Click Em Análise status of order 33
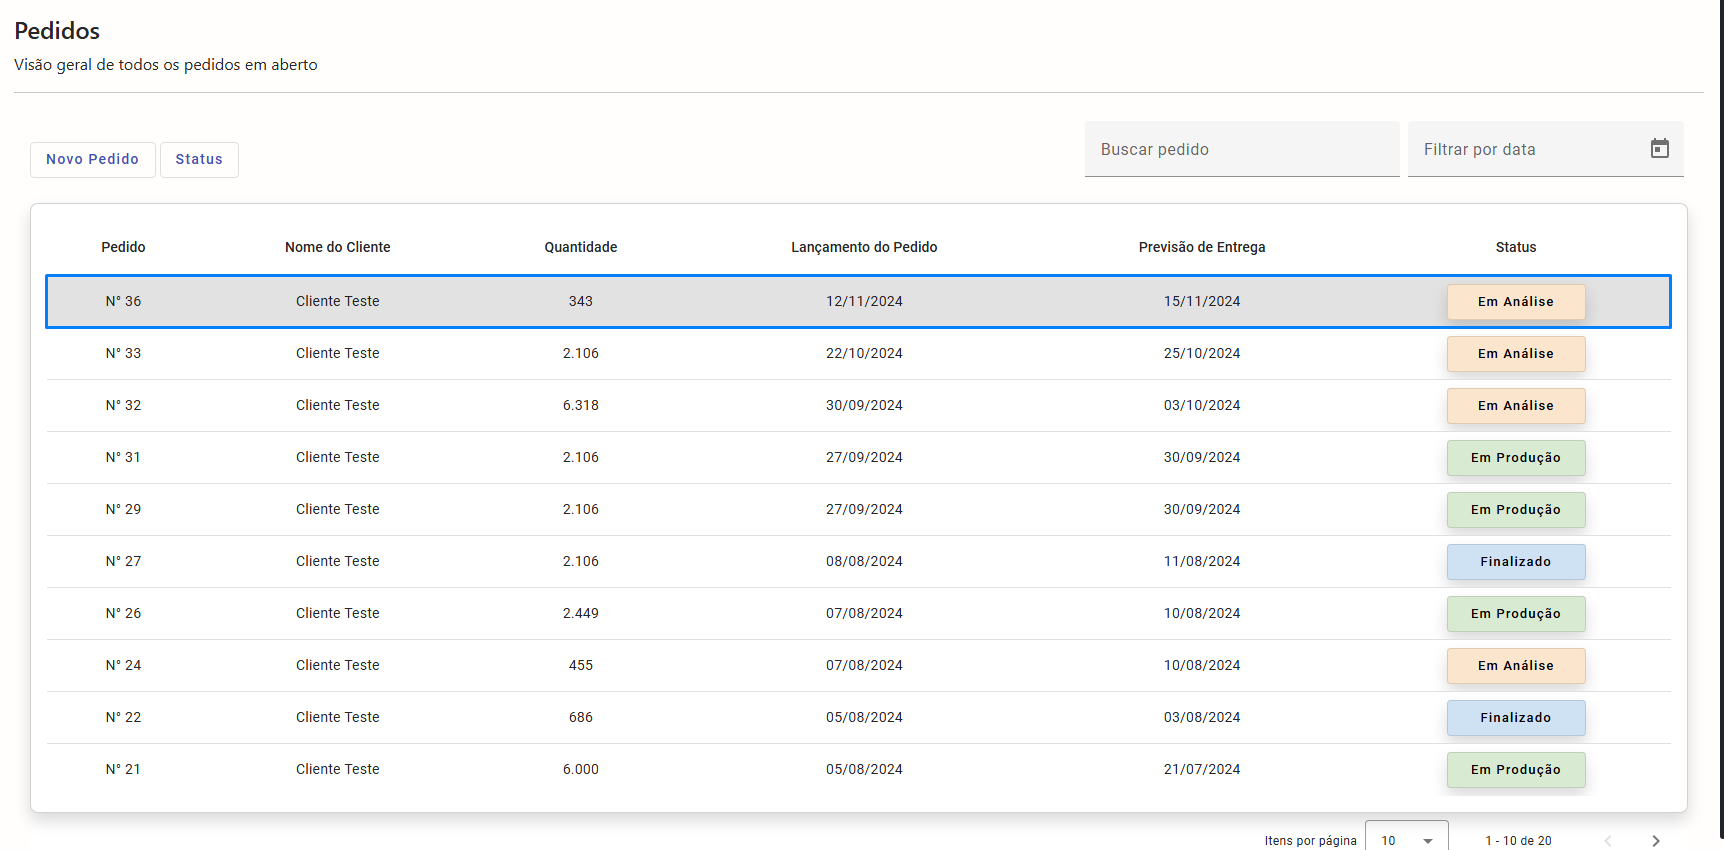 [x=1515, y=353]
